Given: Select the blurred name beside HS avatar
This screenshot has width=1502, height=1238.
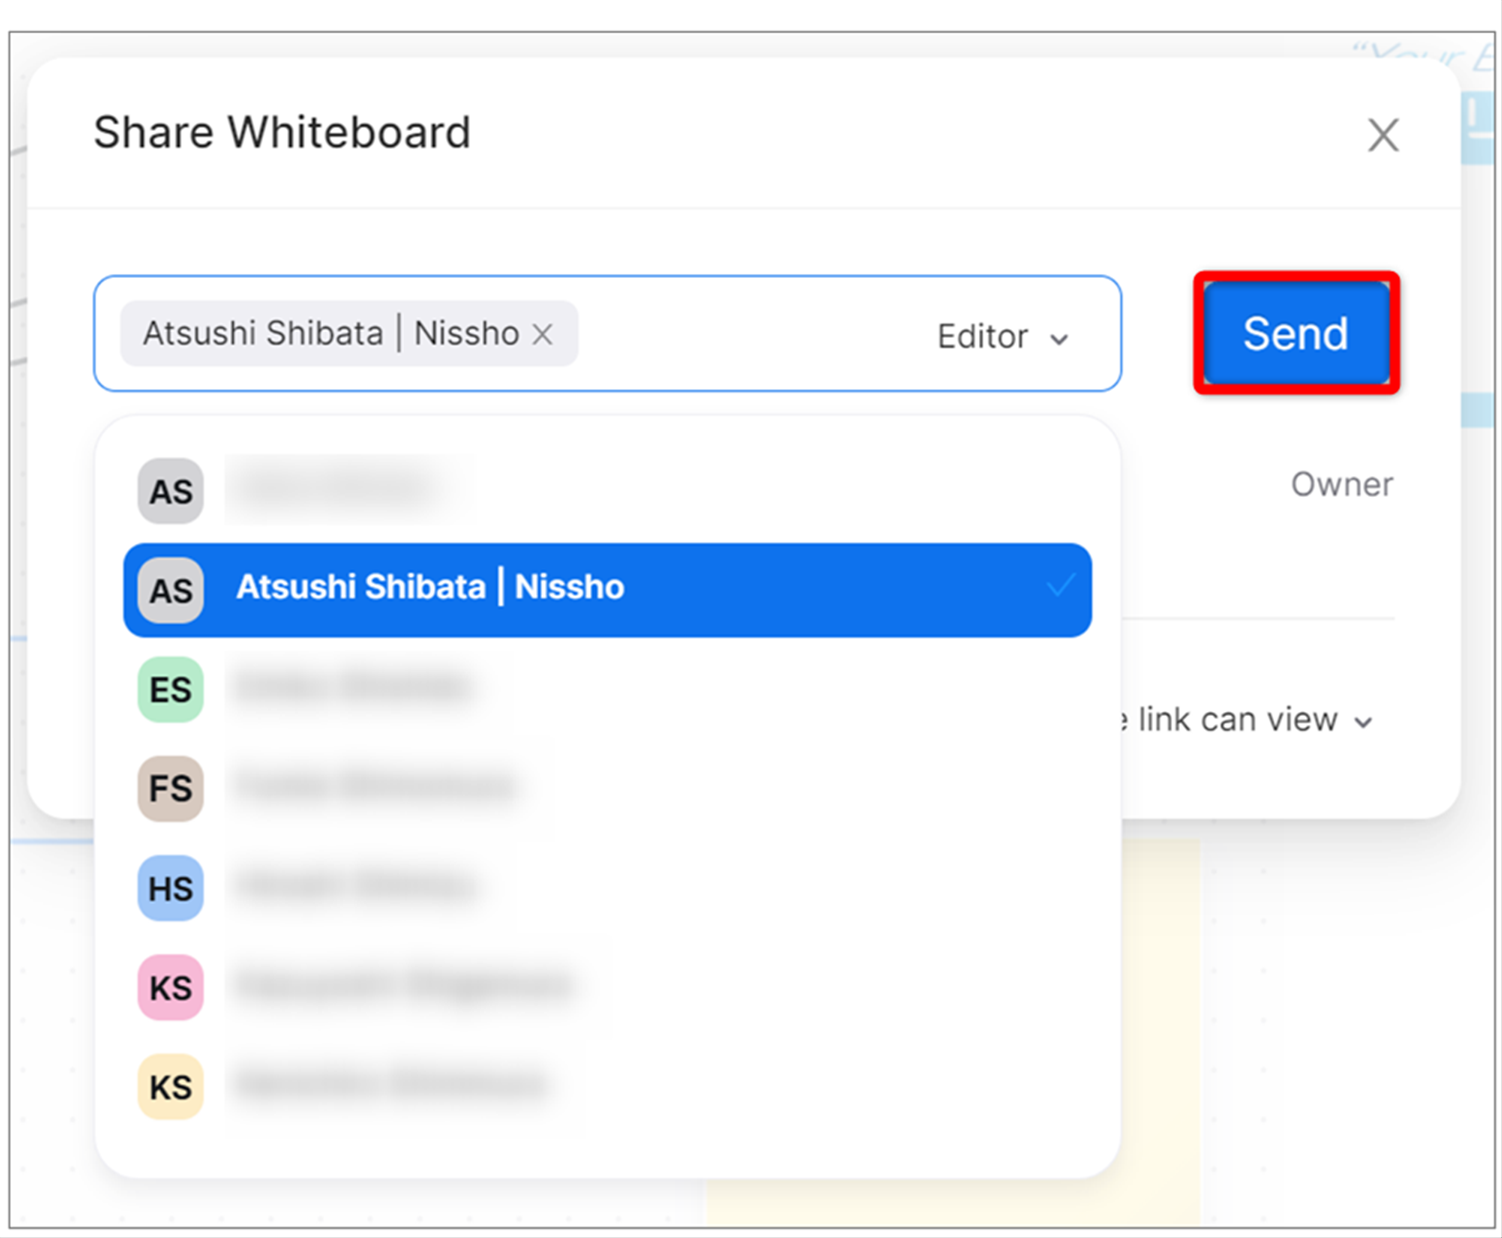Looking at the screenshot, I should [x=355, y=887].
